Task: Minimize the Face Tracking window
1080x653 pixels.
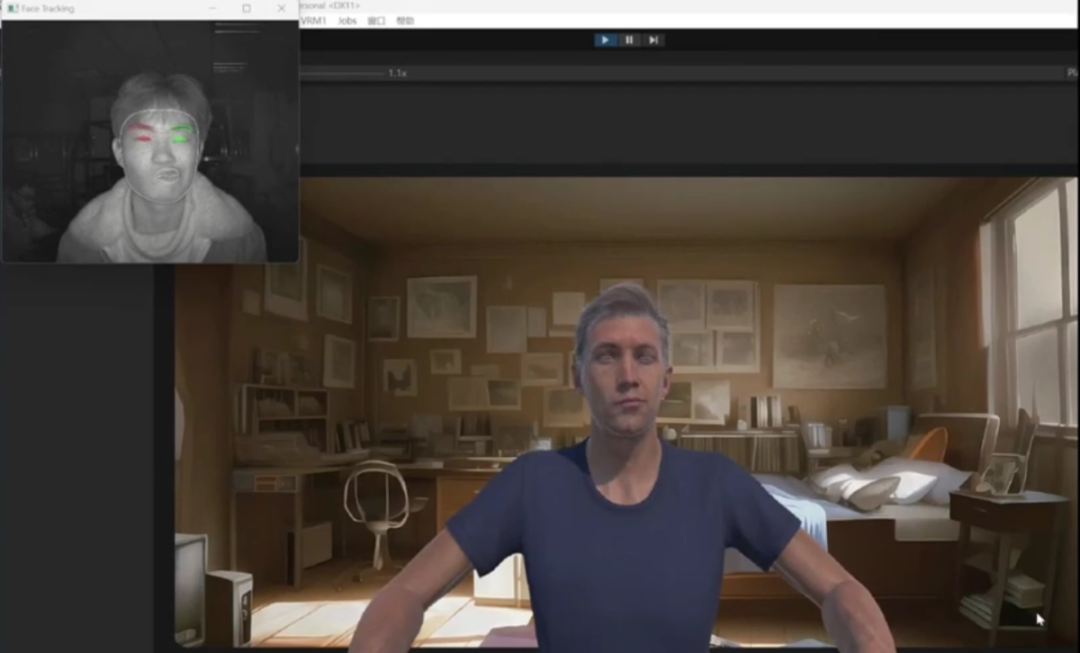Action: click(212, 8)
